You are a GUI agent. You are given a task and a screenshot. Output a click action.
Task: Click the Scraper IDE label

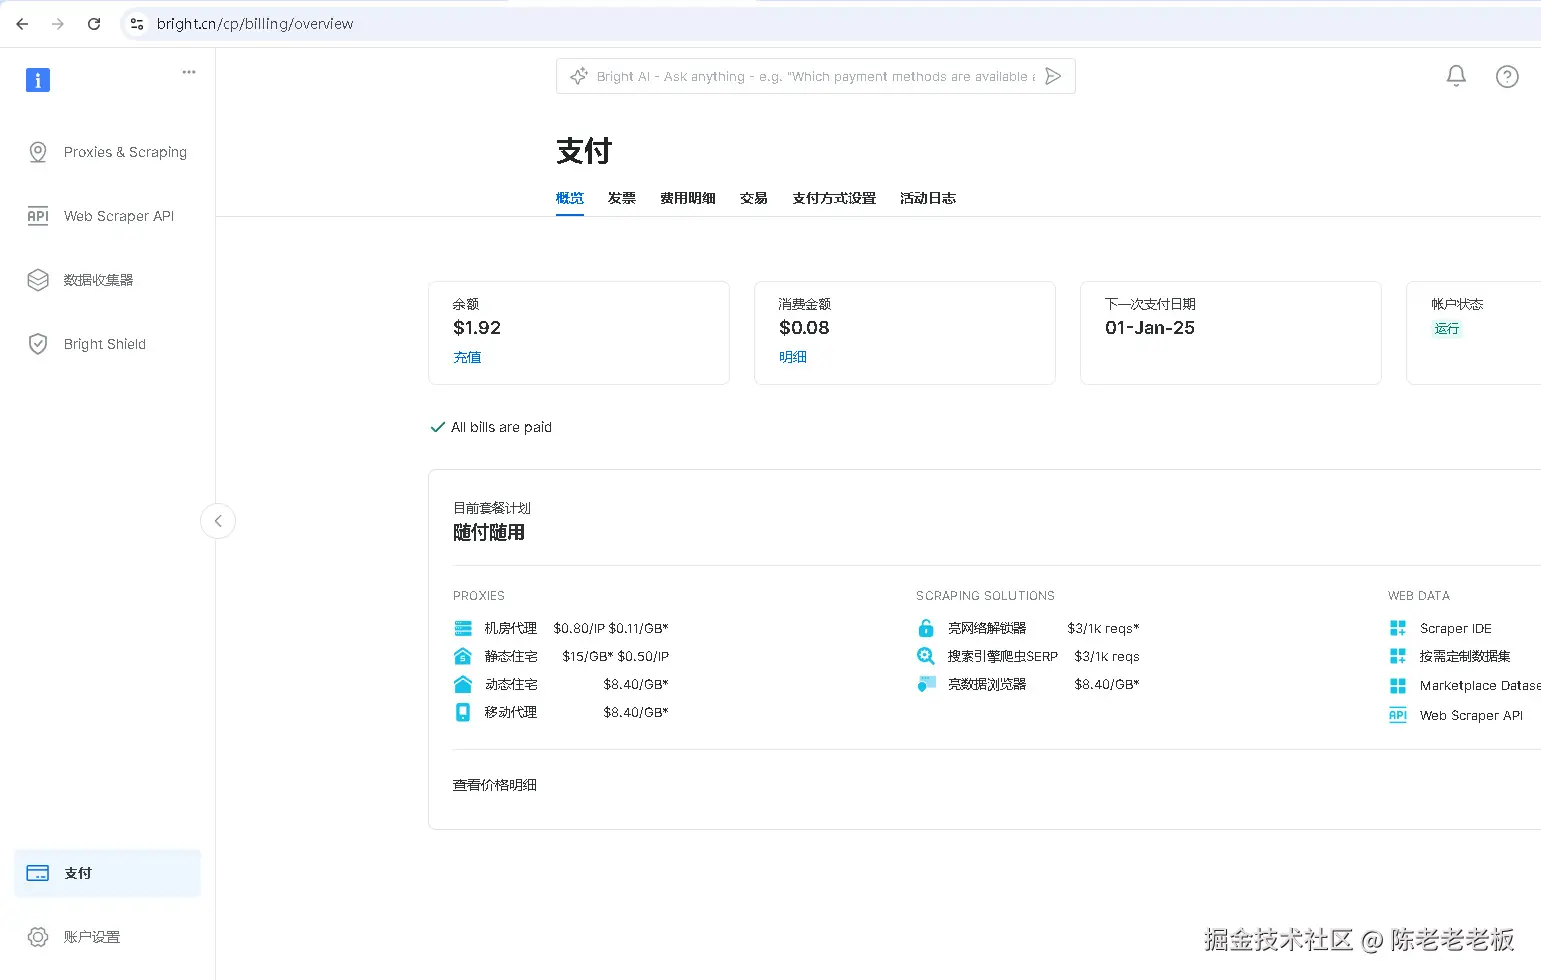pos(1456,628)
